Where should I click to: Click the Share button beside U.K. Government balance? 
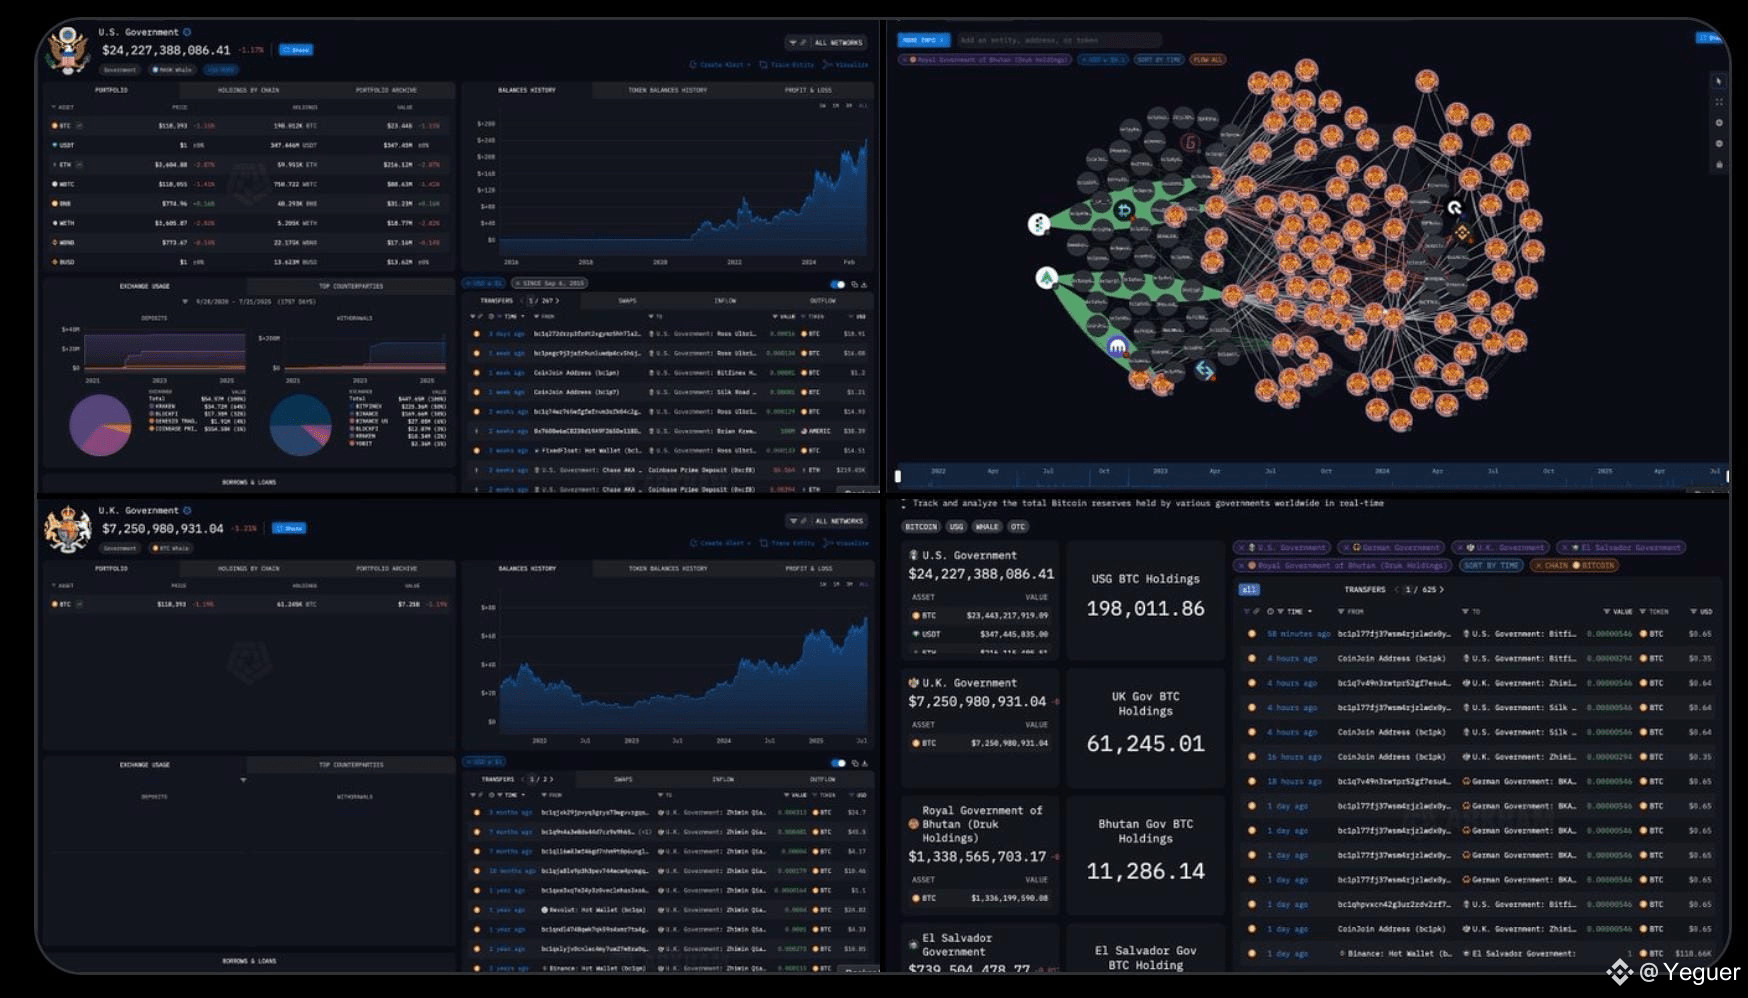pos(290,528)
